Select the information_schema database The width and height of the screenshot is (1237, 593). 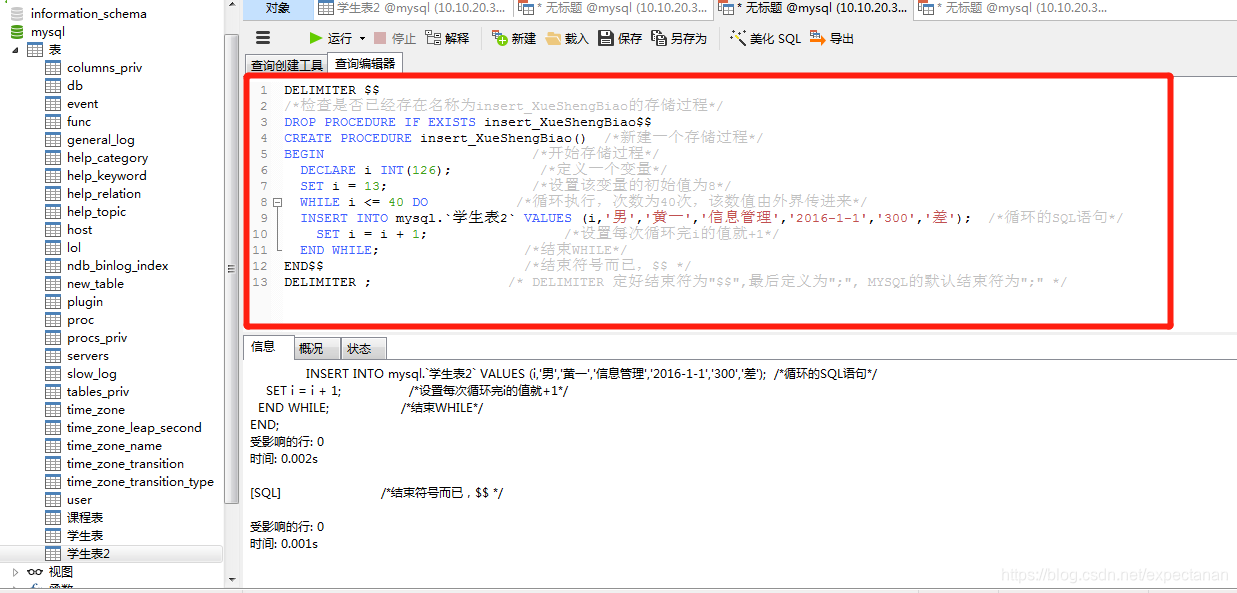pos(88,14)
